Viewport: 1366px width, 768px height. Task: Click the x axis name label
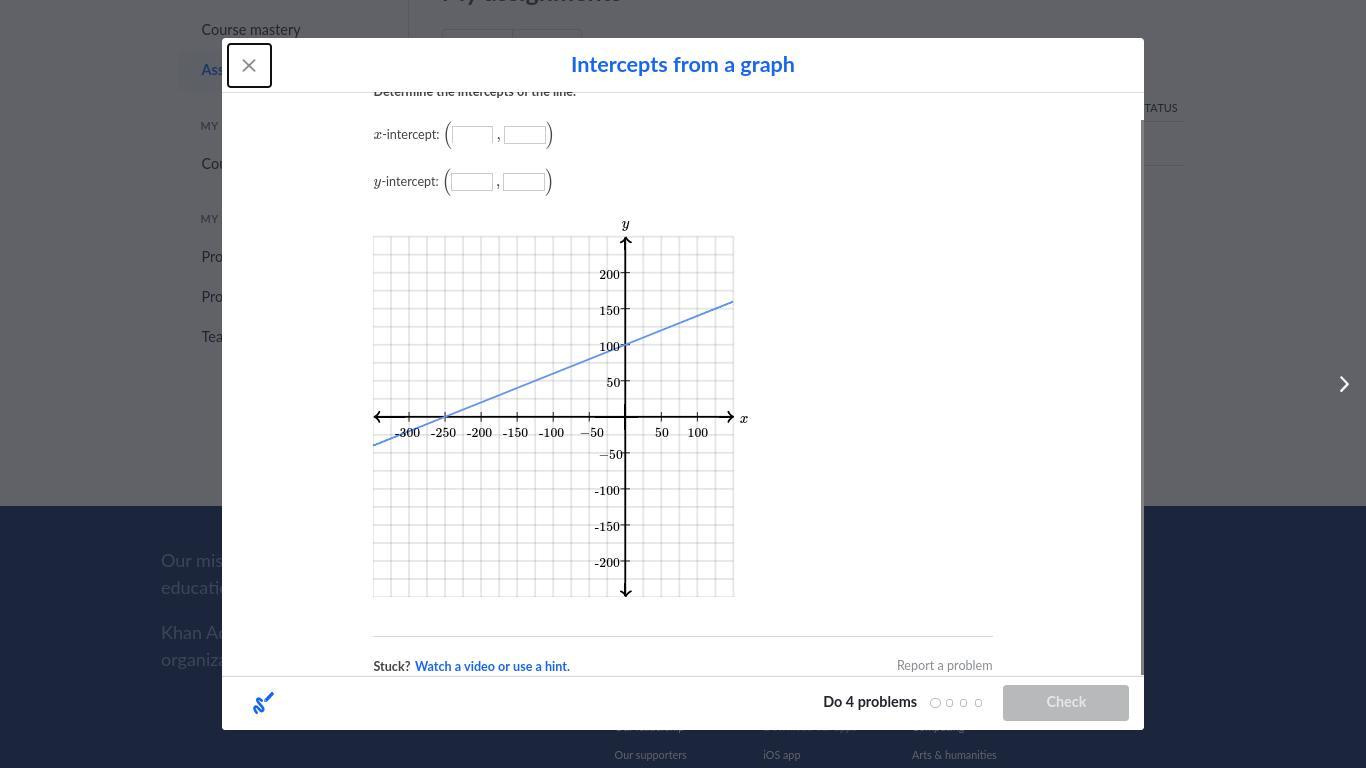744,419
